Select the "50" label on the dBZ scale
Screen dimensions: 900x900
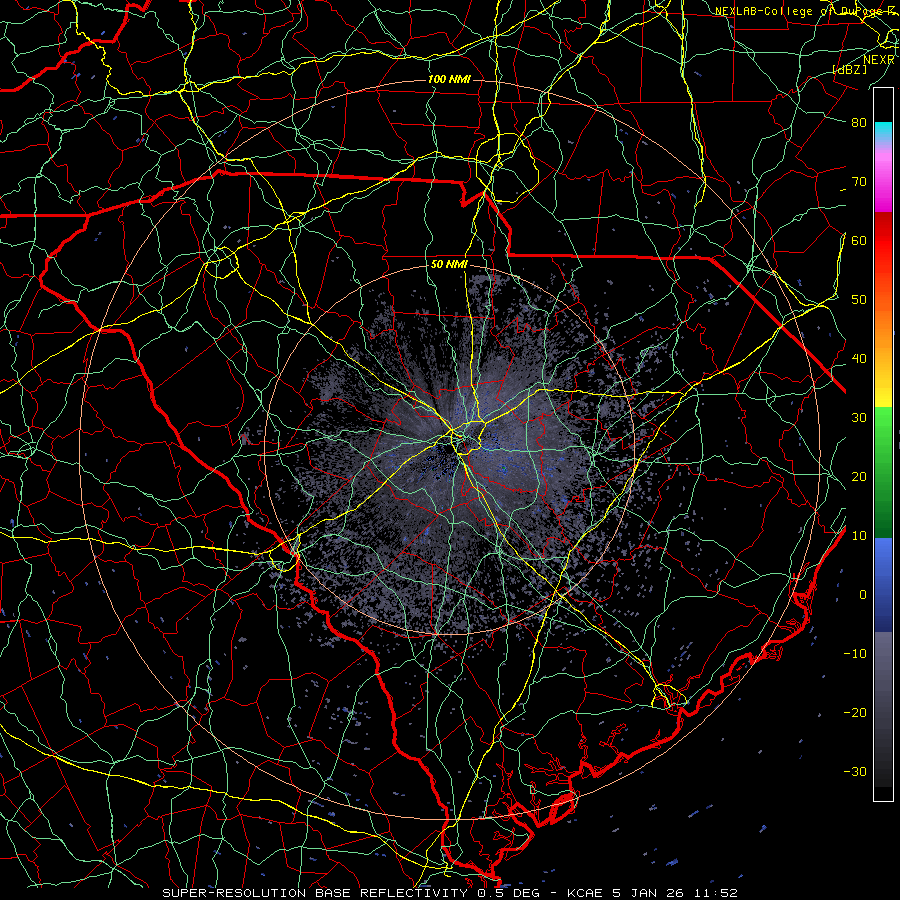click(x=859, y=300)
